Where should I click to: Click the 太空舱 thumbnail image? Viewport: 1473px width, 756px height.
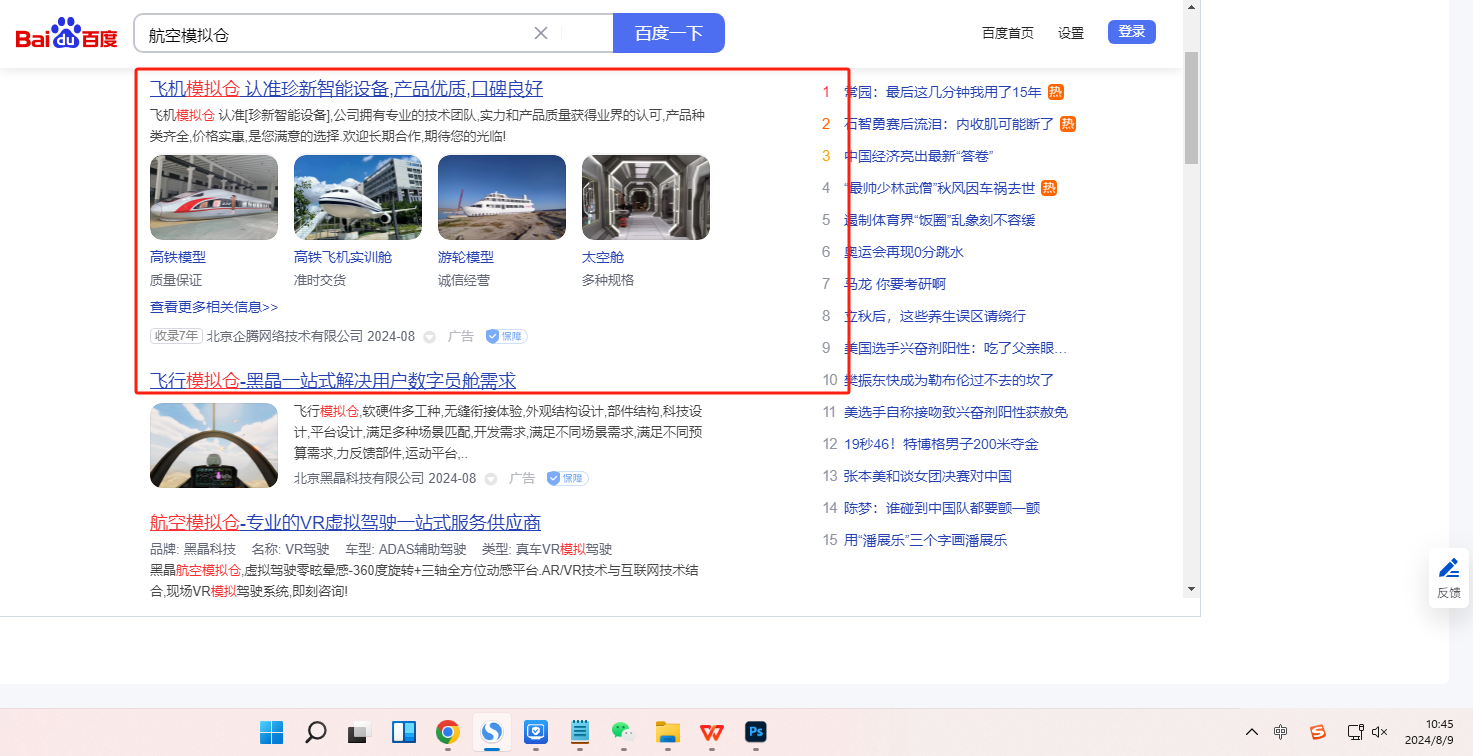[645, 197]
